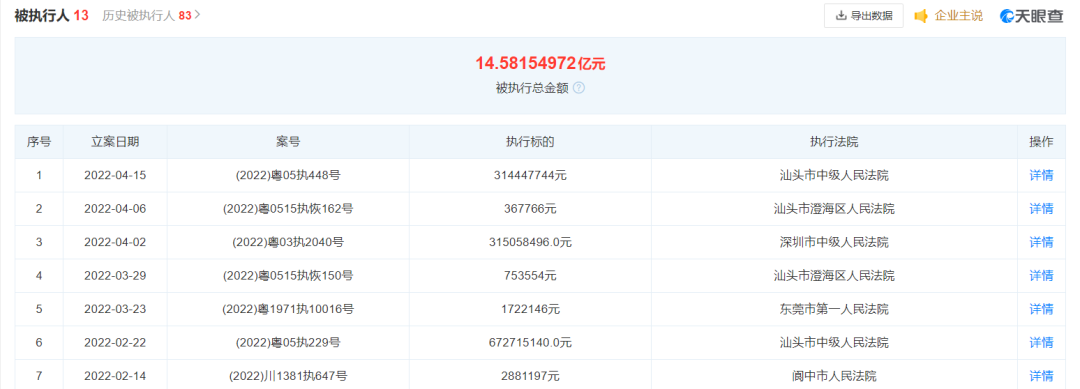Select date cell 2022-03-23

click(x=115, y=309)
